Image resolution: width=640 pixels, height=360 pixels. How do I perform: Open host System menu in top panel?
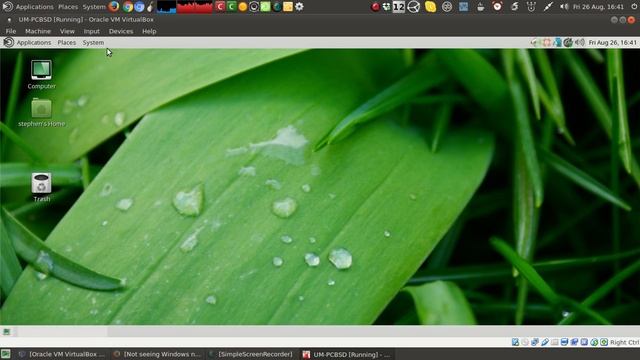[x=94, y=7]
